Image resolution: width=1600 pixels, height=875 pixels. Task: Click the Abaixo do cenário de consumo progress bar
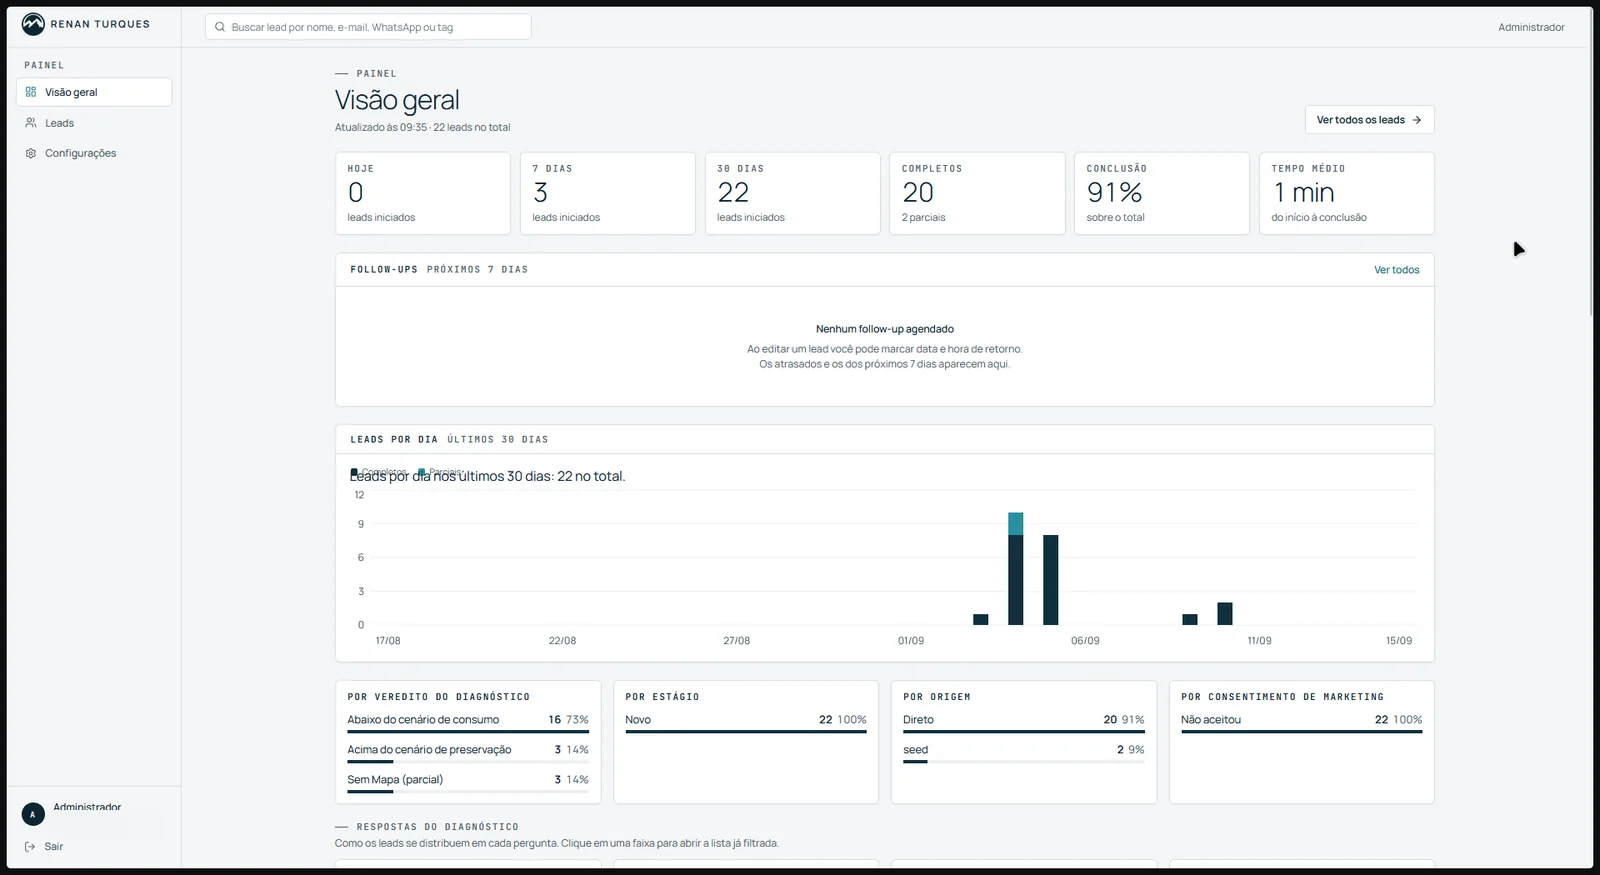[468, 732]
